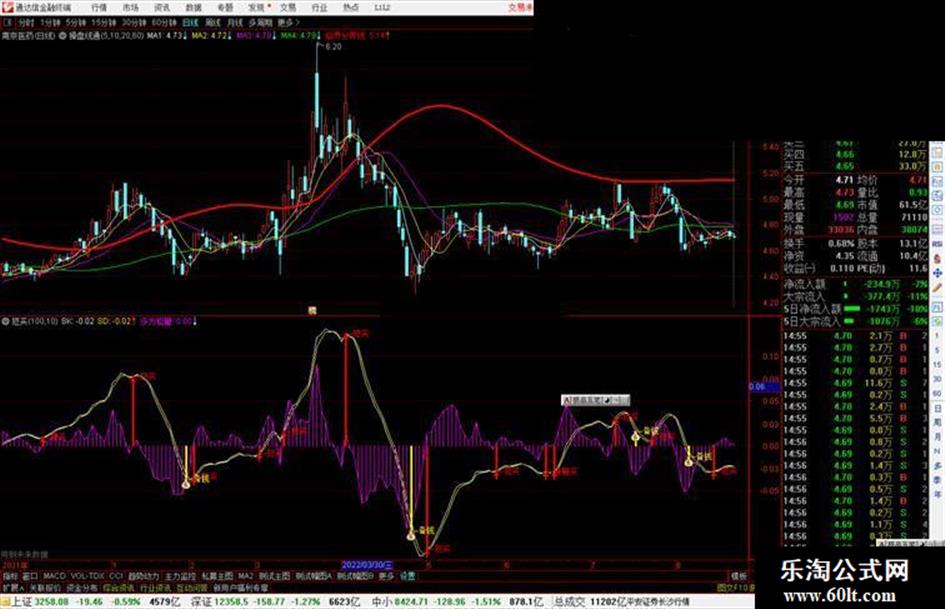This screenshot has height=609, width=945.
Task: Switch to the VOL-TDX indicator tab
Action: [88, 576]
